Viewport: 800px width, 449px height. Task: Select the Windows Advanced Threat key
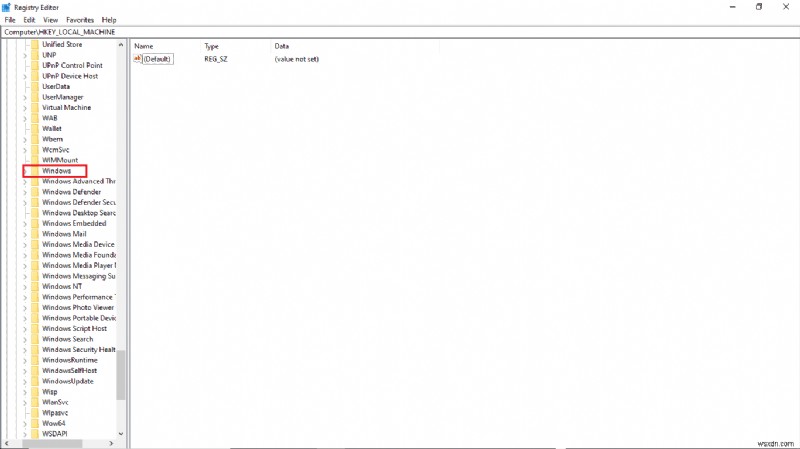[79, 181]
